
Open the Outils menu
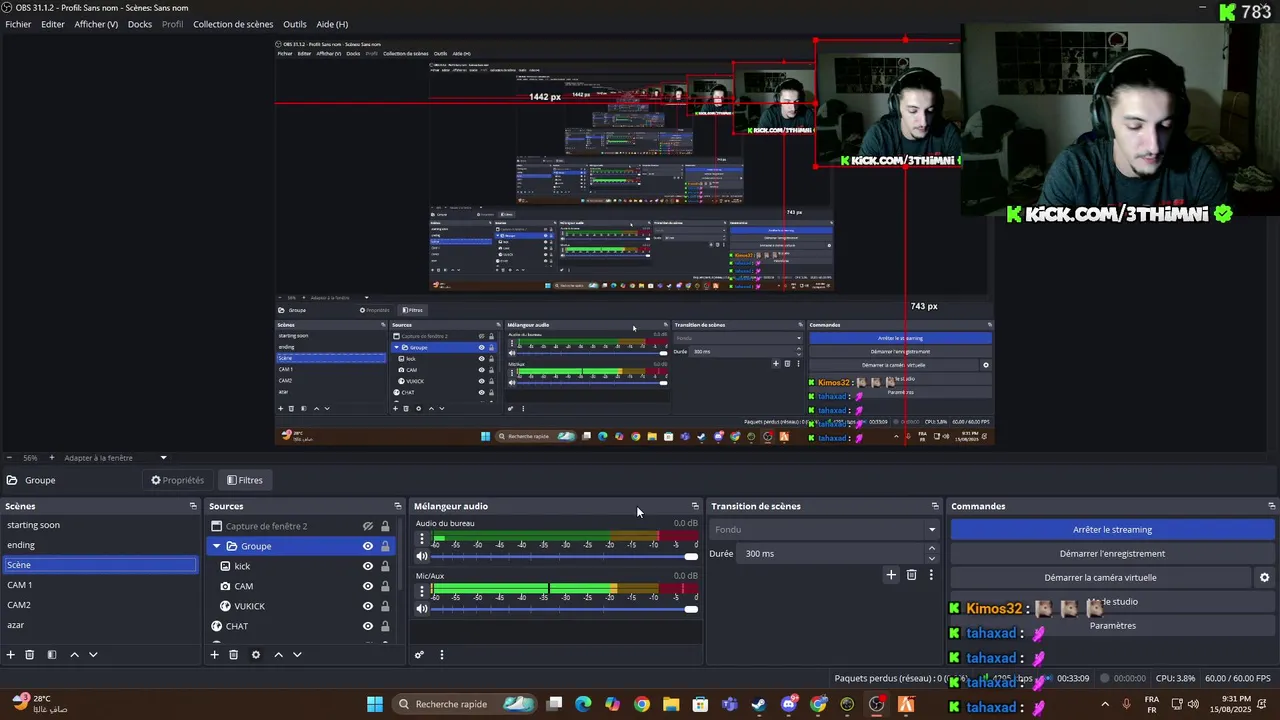point(295,24)
